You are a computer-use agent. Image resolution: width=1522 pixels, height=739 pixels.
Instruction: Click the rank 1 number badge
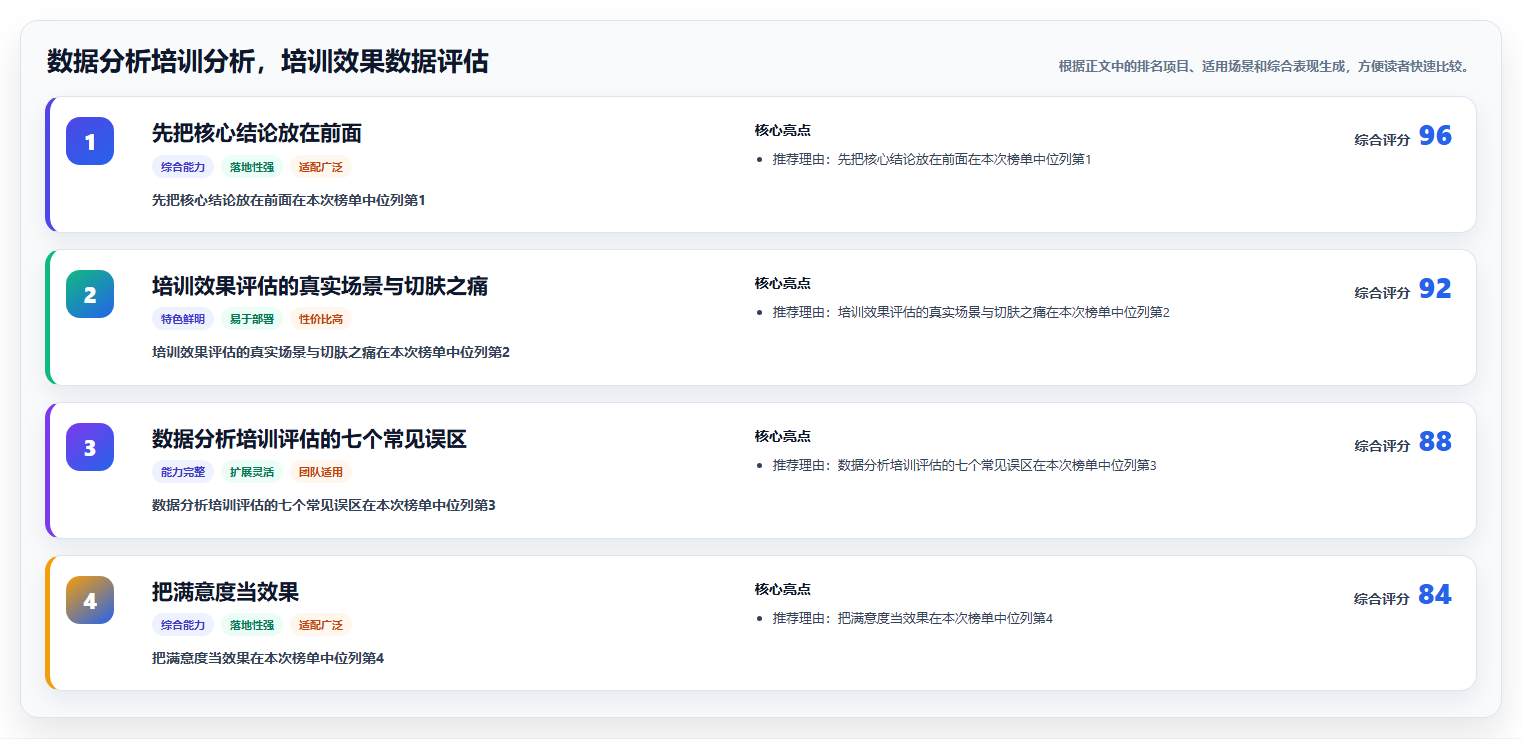90,141
